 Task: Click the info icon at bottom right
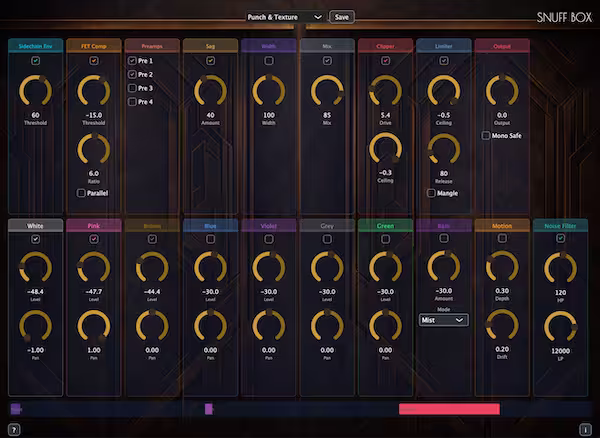tap(585, 429)
